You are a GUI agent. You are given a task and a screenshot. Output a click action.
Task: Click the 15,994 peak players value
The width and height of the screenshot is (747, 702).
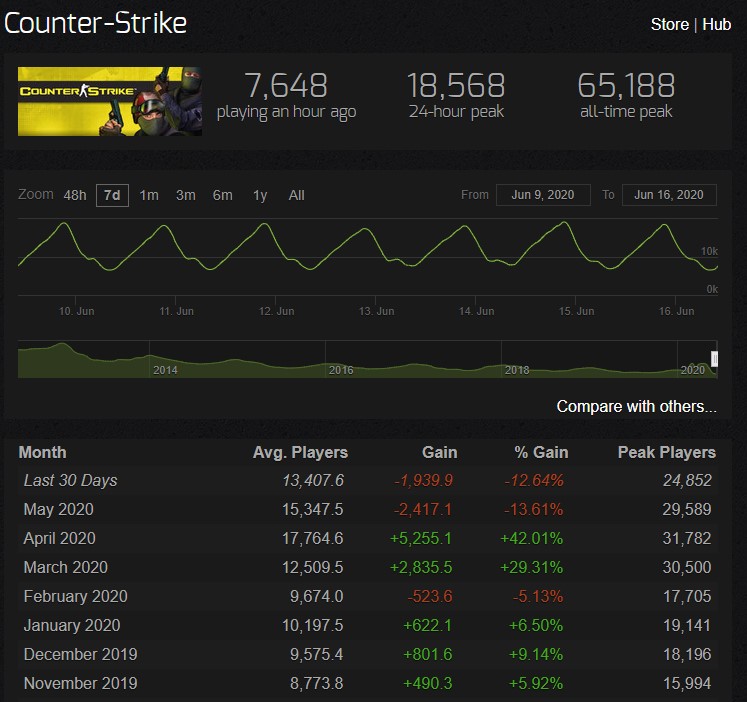coord(687,683)
